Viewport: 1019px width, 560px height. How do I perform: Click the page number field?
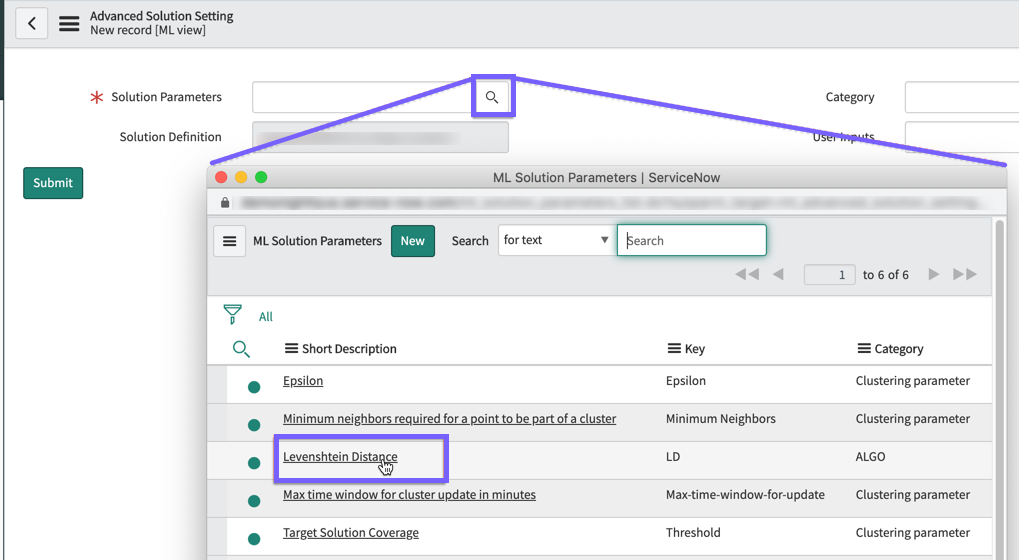[829, 275]
